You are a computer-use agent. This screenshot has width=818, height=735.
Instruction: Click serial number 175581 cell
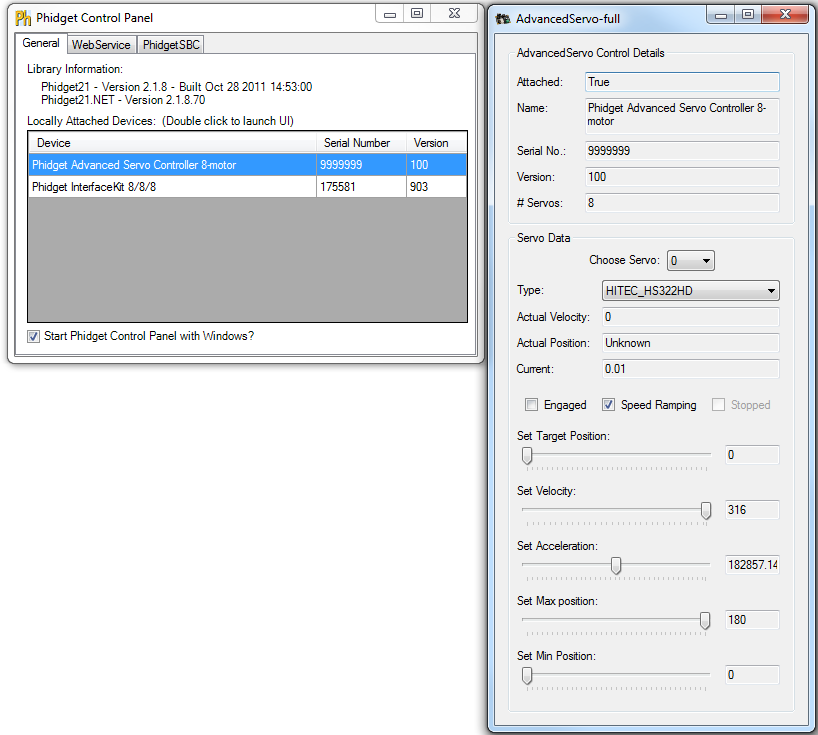[x=362, y=187]
